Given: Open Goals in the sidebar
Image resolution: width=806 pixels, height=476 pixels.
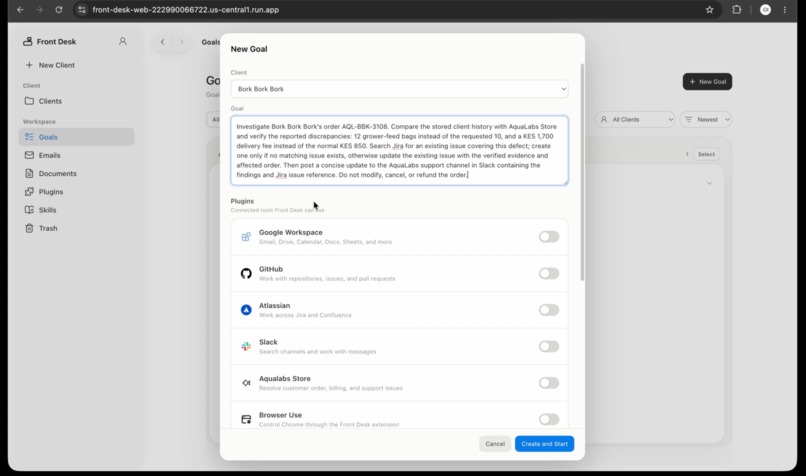Looking at the screenshot, I should [x=77, y=137].
